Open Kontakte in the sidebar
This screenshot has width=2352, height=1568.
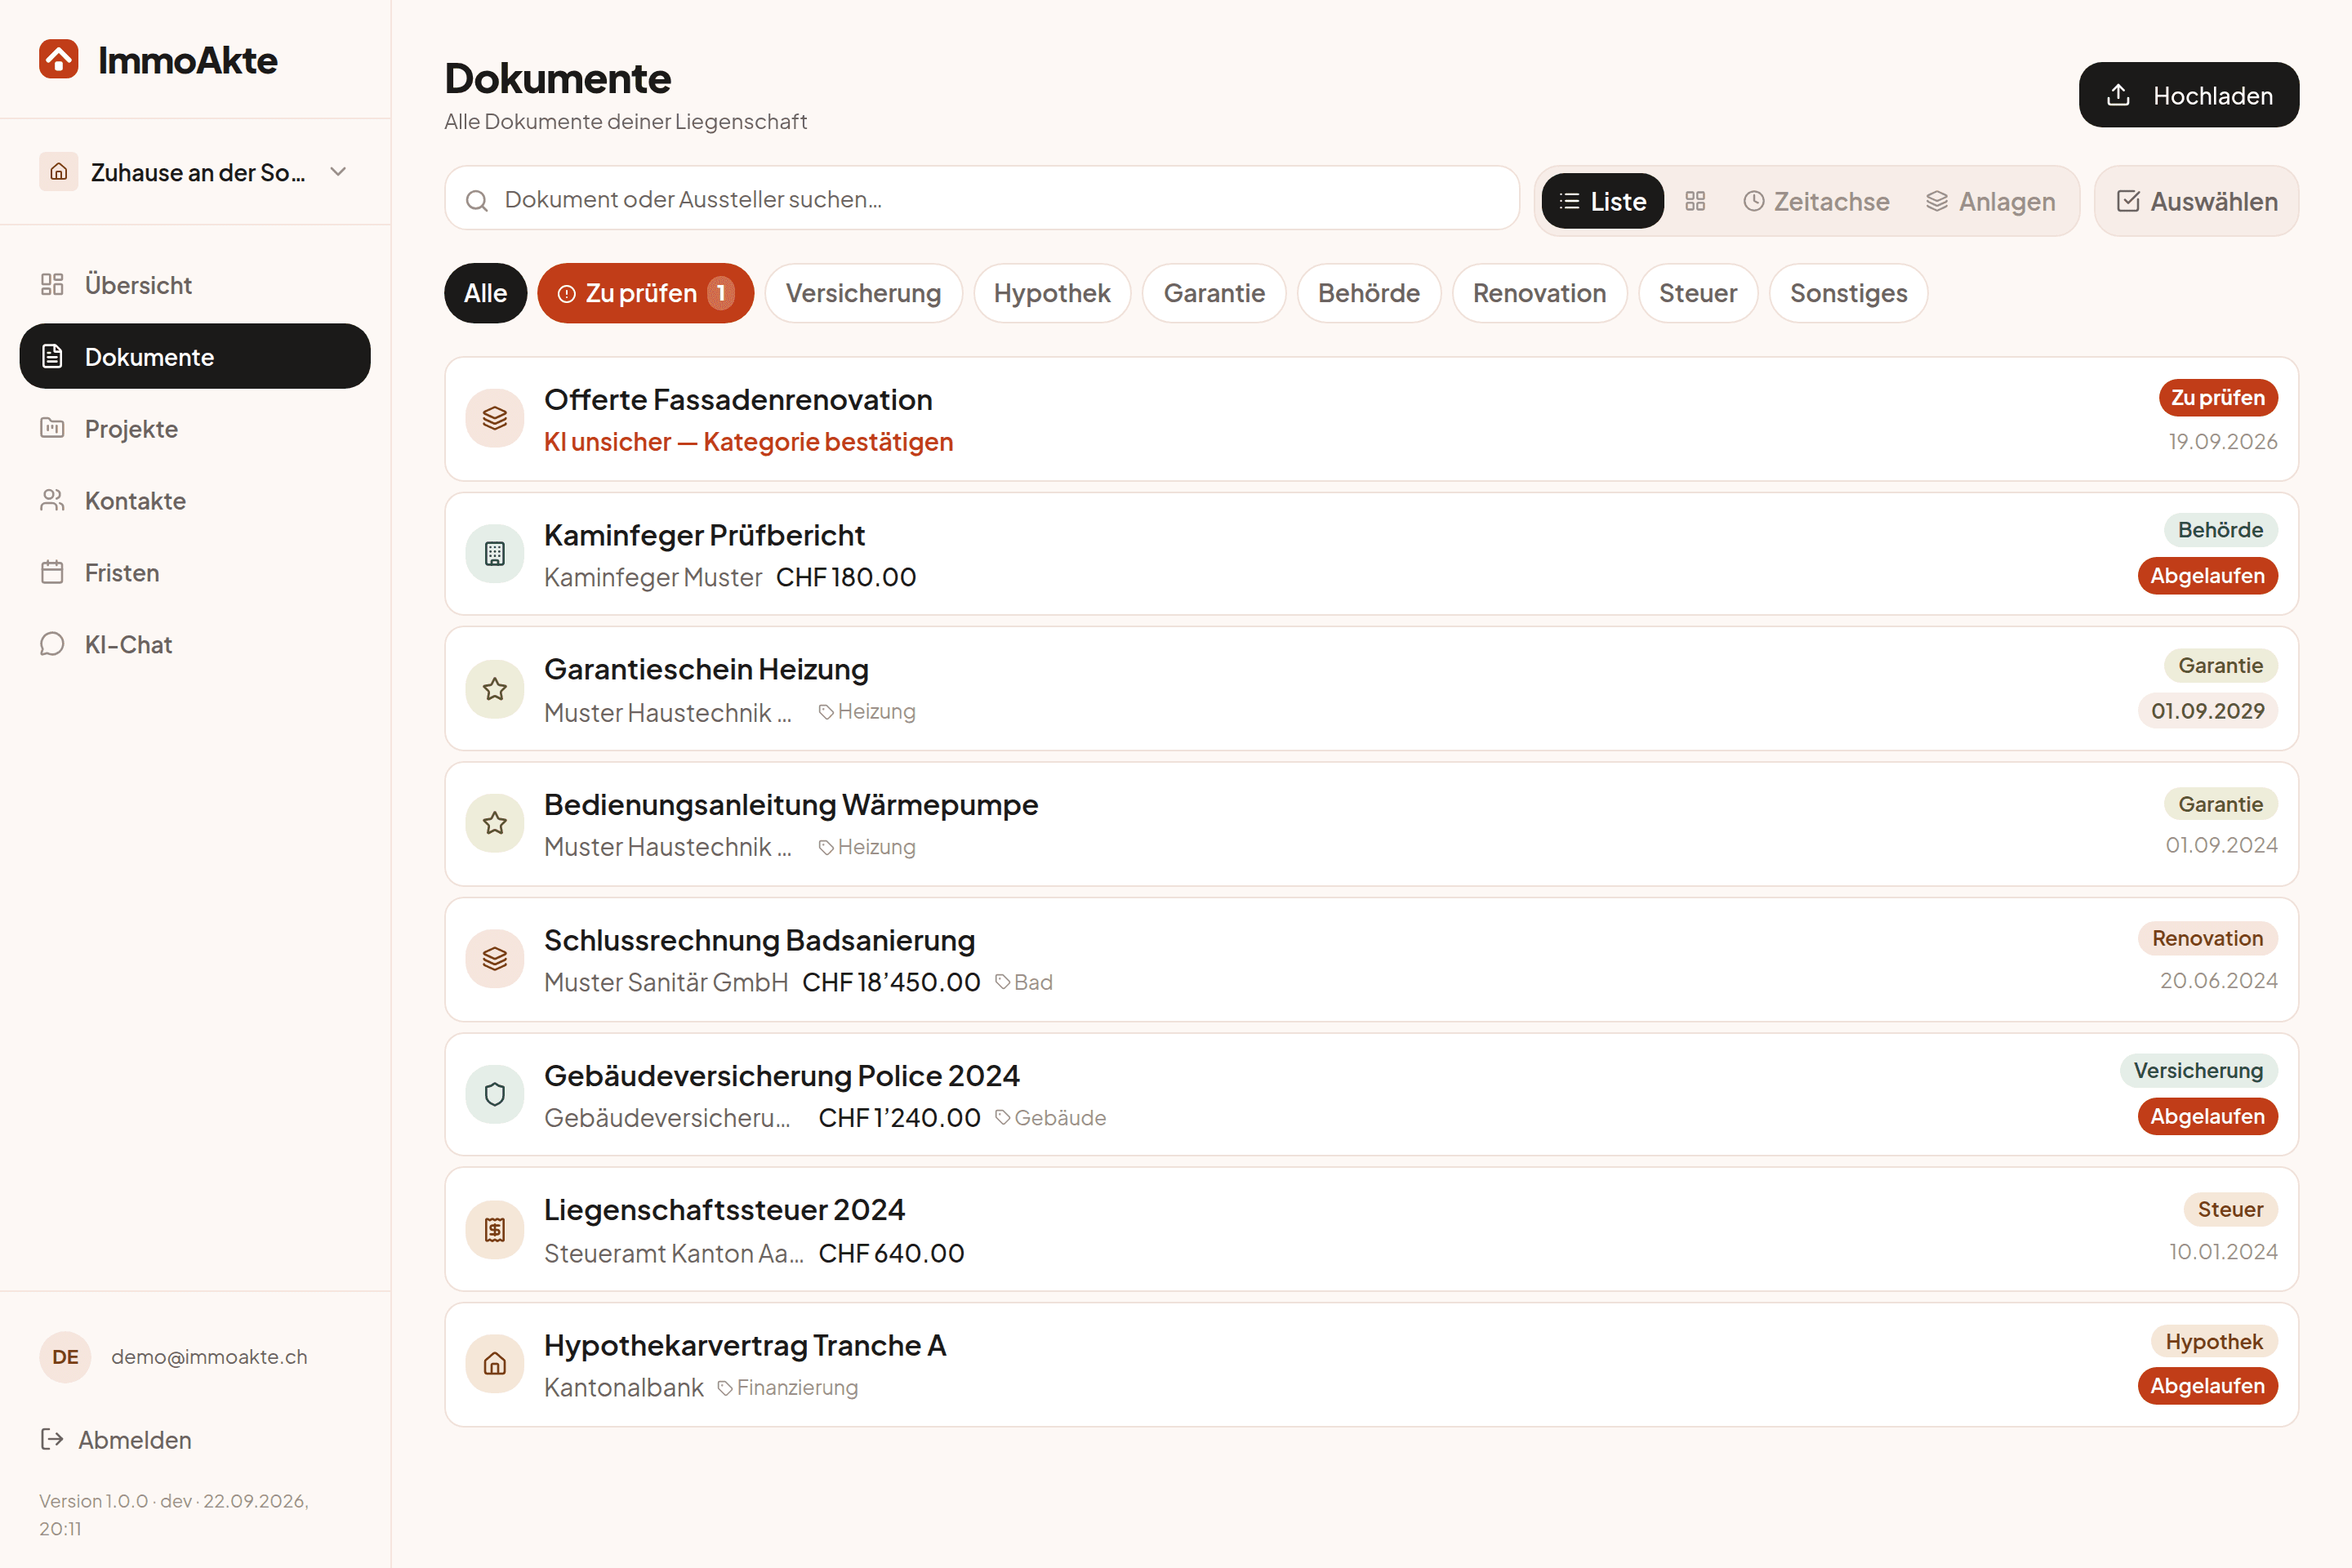point(195,501)
